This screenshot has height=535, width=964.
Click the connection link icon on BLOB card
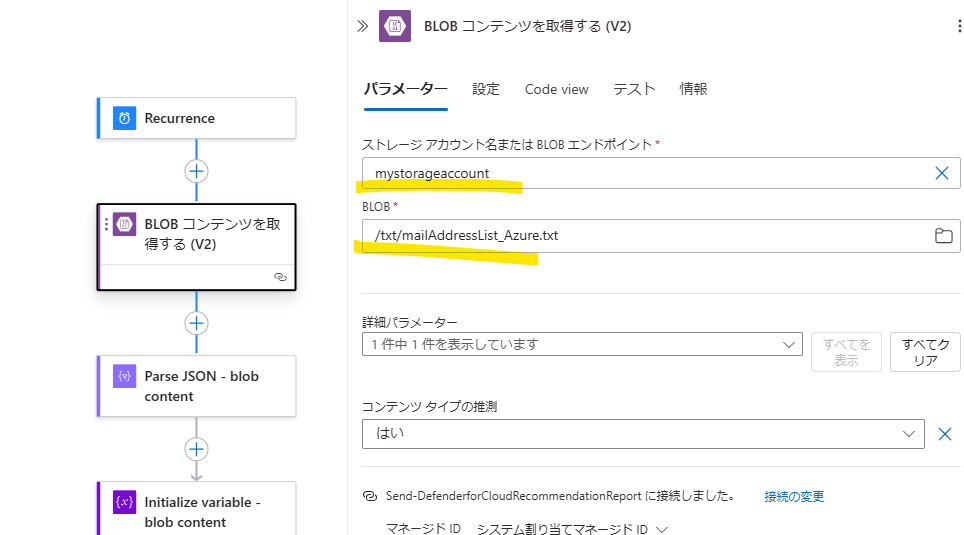pyautogui.click(x=280, y=277)
